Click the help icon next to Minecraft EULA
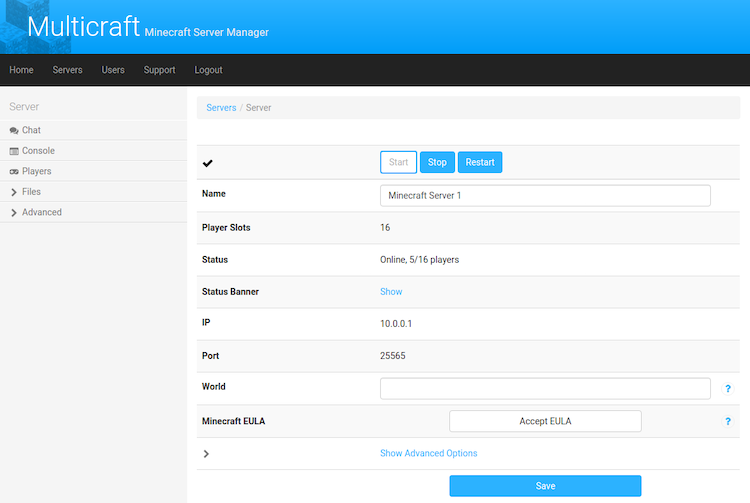Screen dimensions: 750x503 coord(728,421)
